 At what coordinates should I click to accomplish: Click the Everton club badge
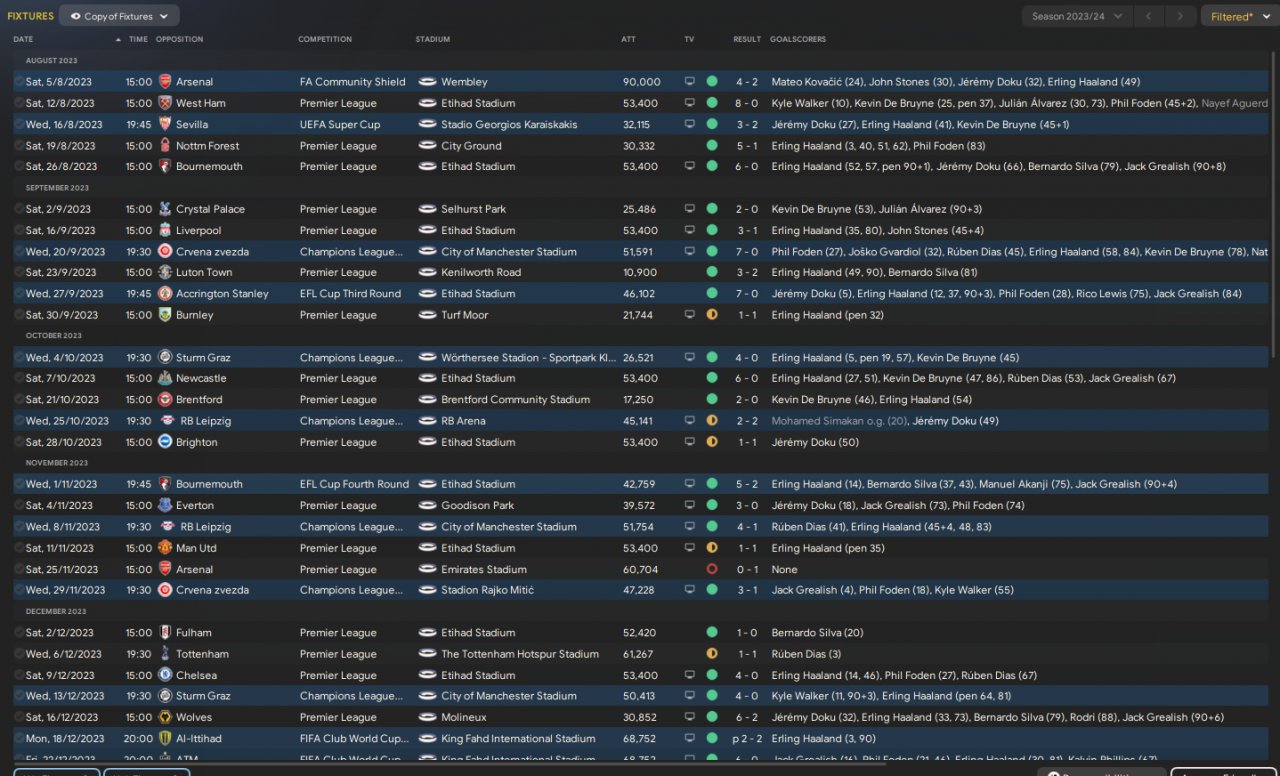[165, 505]
